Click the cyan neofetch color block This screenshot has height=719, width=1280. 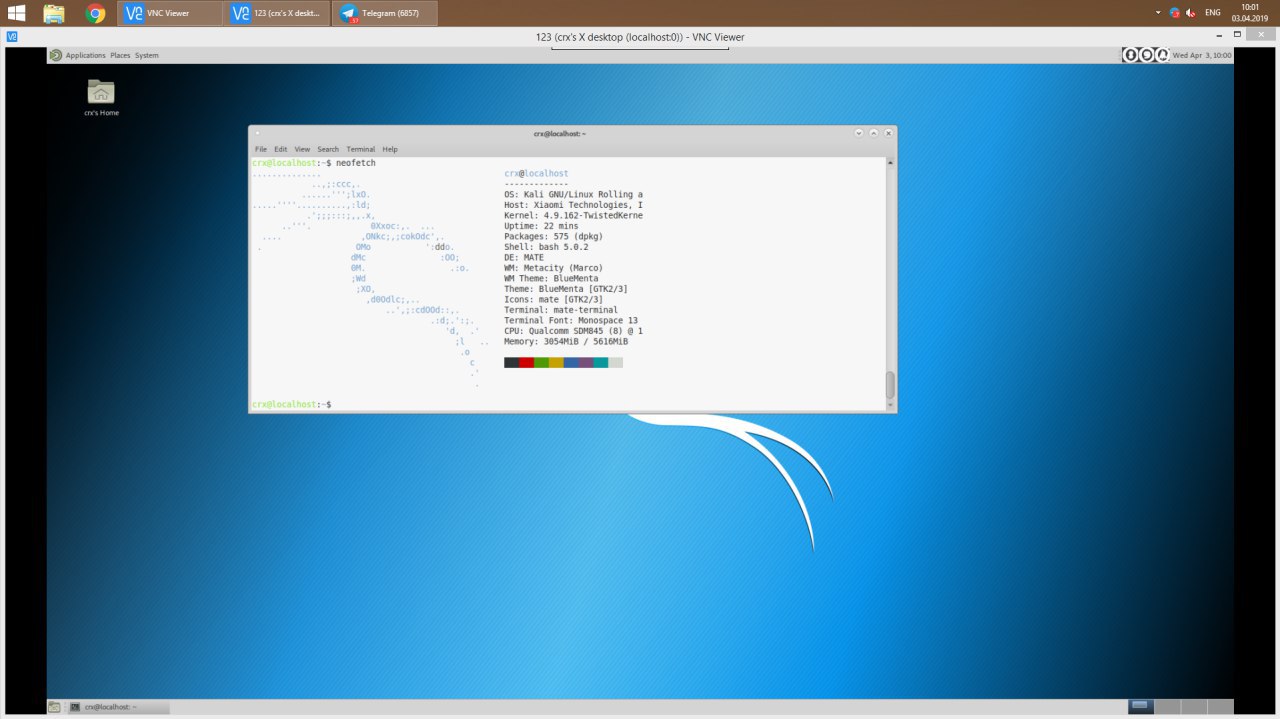click(601, 363)
